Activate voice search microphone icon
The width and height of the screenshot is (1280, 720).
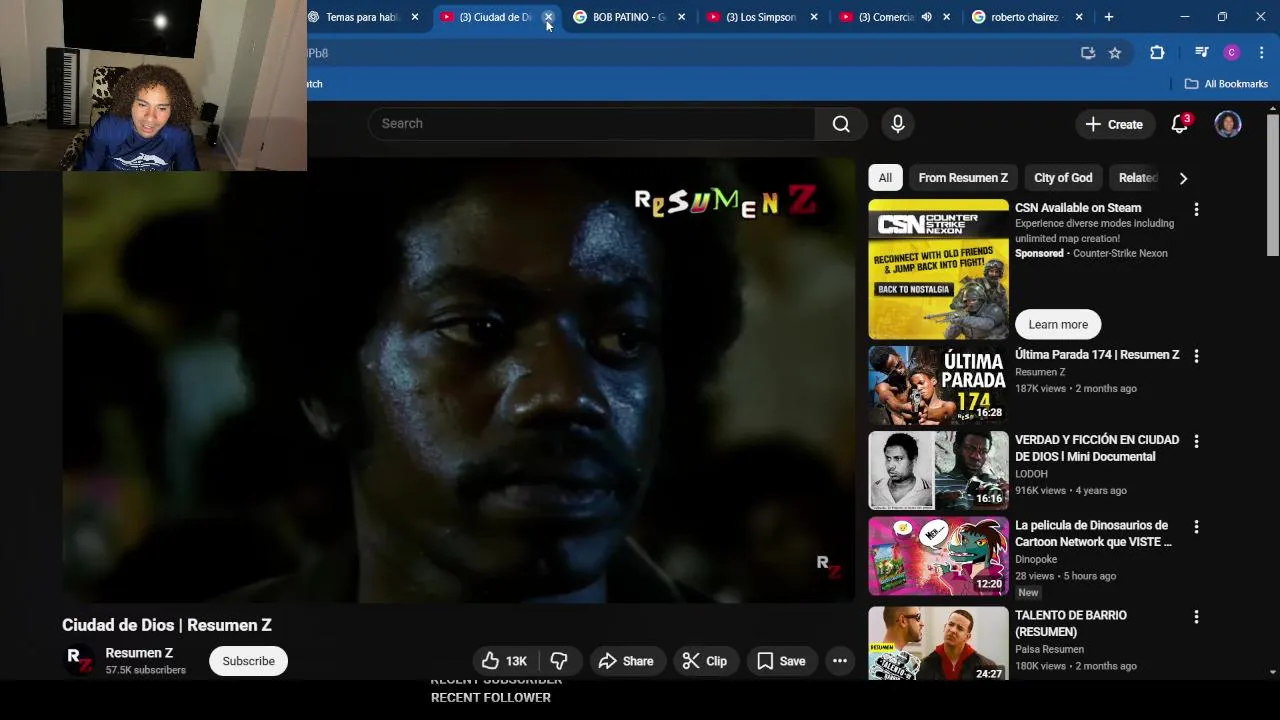coord(898,124)
